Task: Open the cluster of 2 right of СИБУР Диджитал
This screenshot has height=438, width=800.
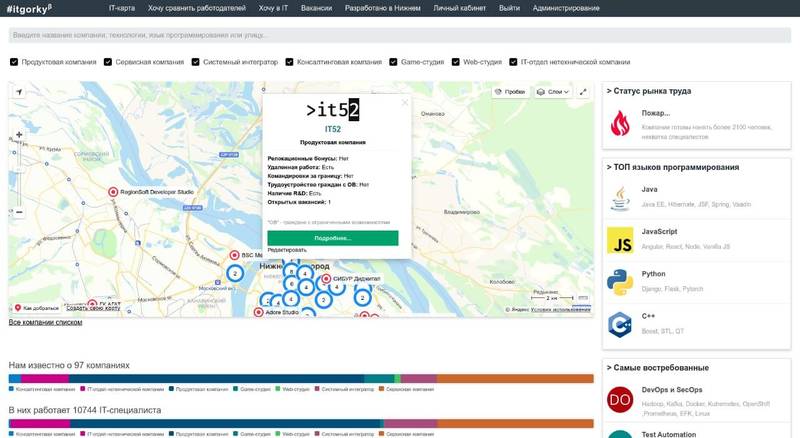Action: [362, 298]
